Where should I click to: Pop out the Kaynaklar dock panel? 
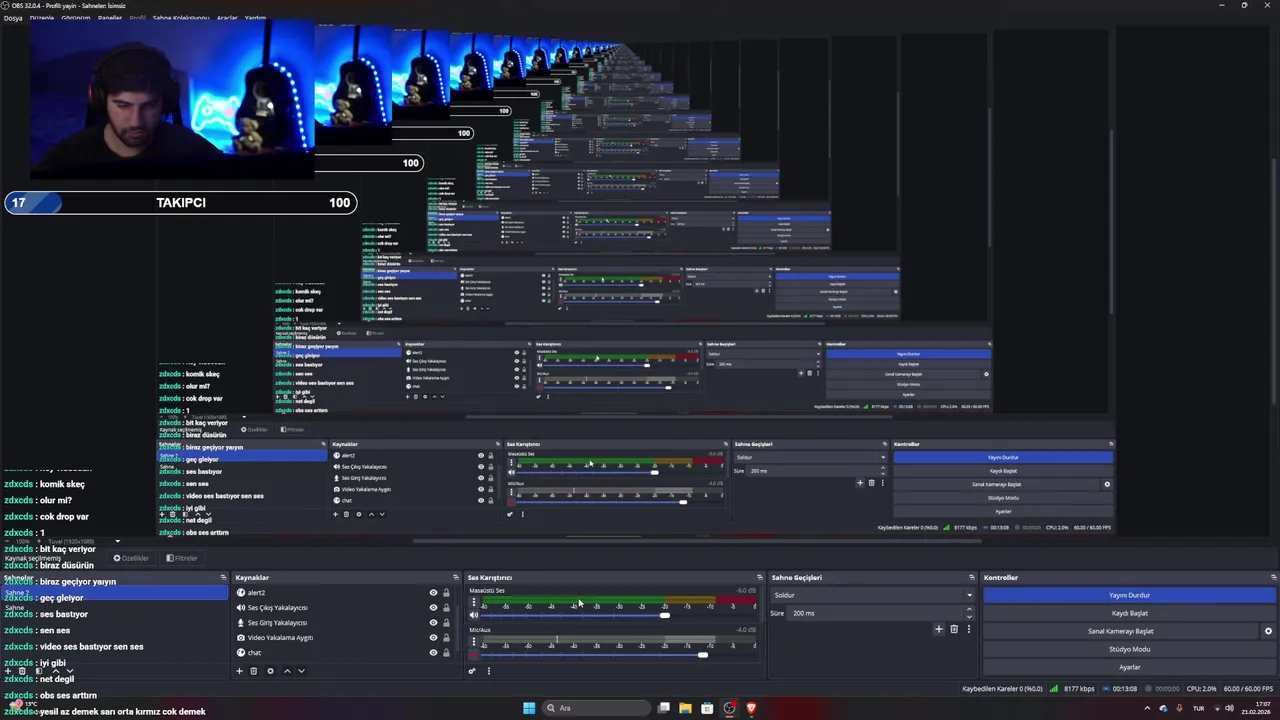tap(455, 577)
